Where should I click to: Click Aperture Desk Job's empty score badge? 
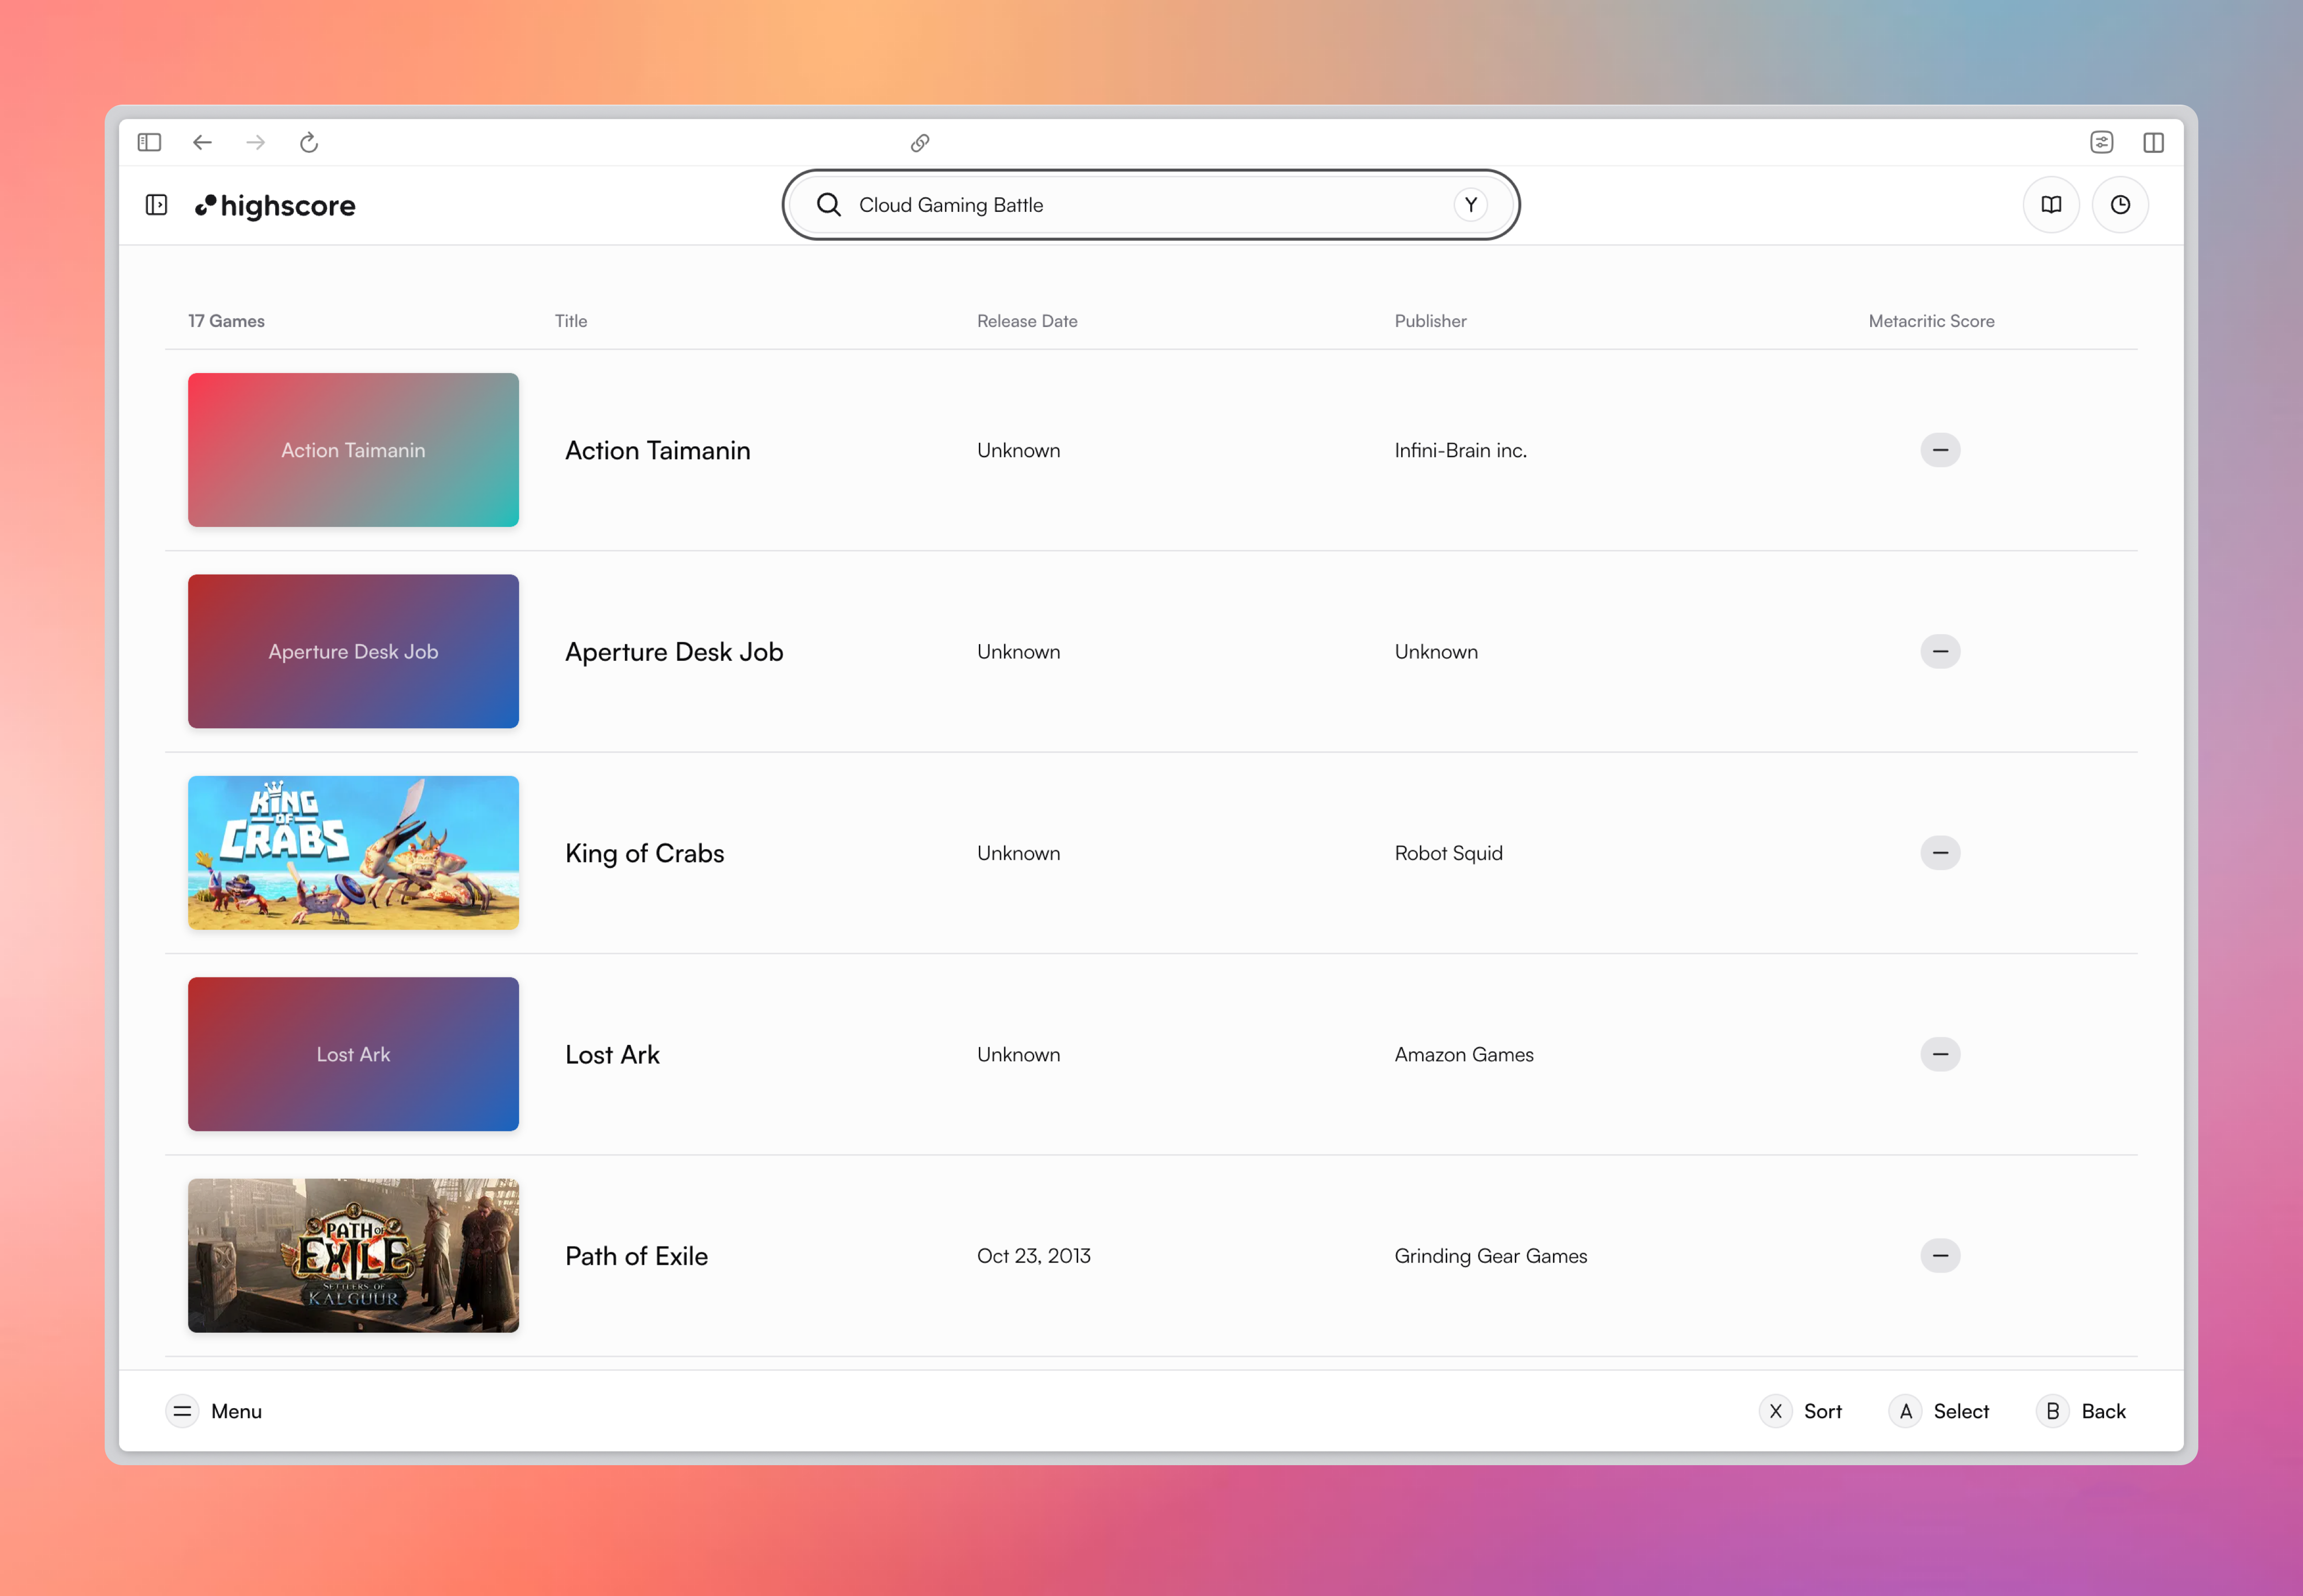(1939, 651)
